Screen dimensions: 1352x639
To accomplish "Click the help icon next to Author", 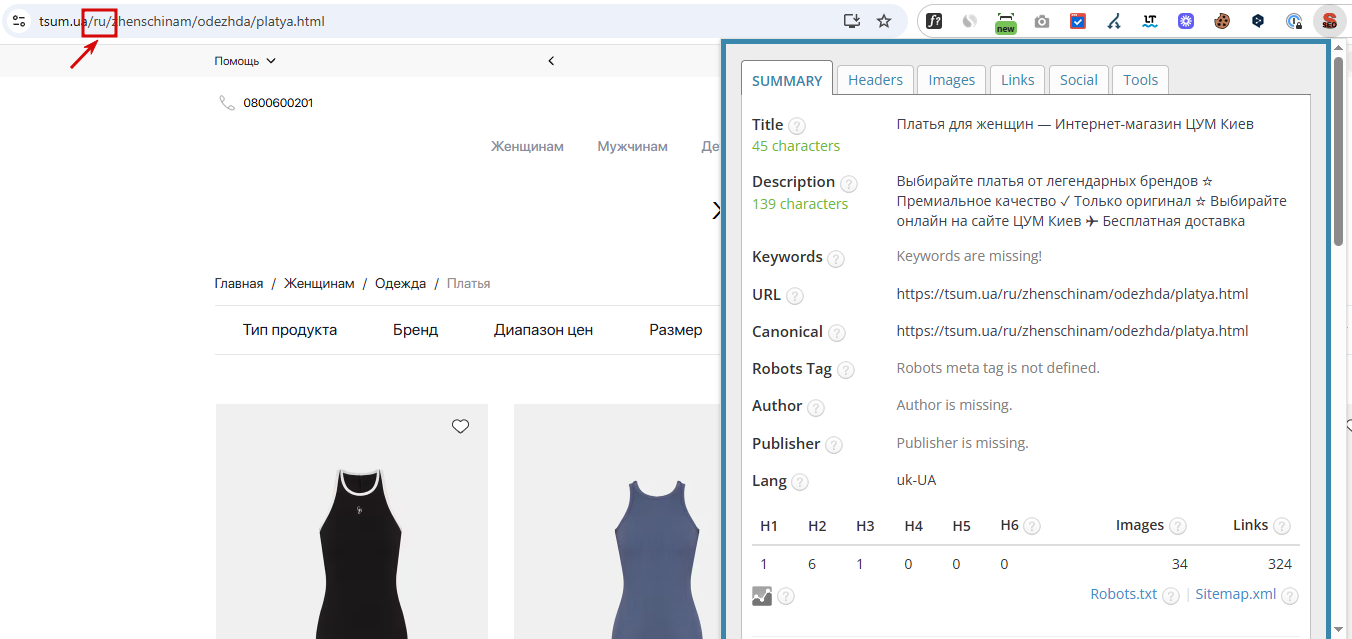I will (x=816, y=407).
